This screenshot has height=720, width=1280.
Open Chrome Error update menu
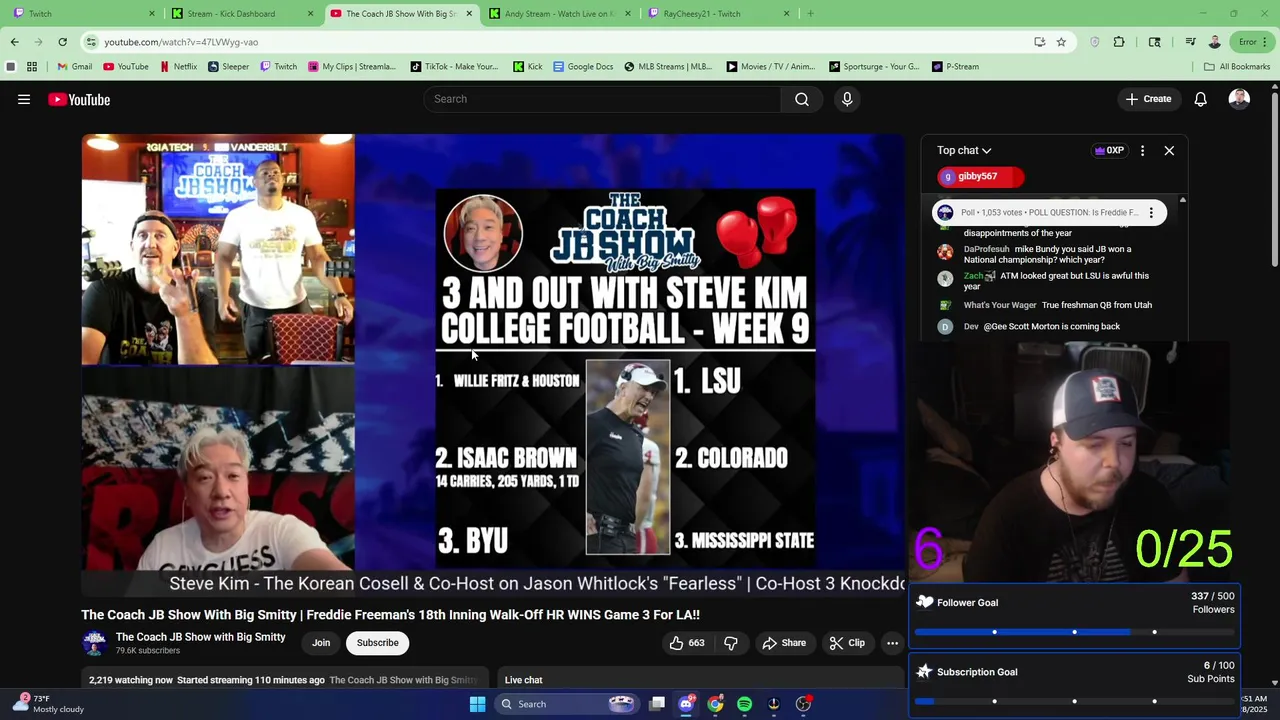[x=1254, y=42]
